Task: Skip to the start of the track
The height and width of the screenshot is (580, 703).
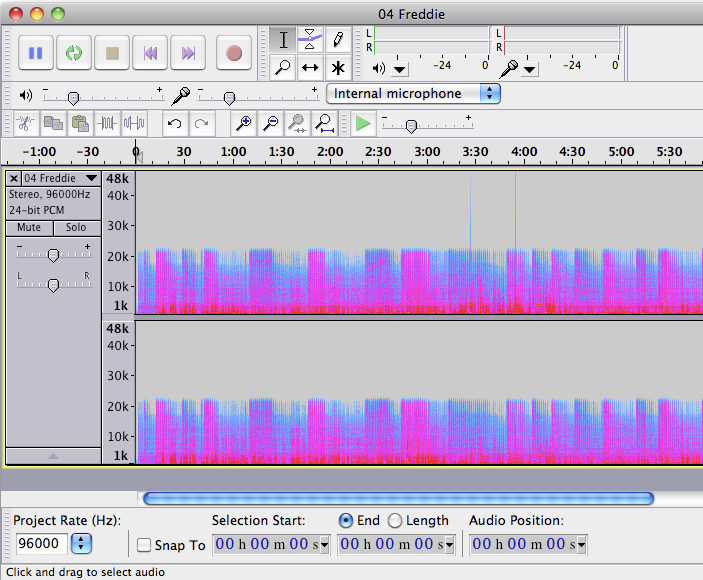Action: pyautogui.click(x=150, y=53)
